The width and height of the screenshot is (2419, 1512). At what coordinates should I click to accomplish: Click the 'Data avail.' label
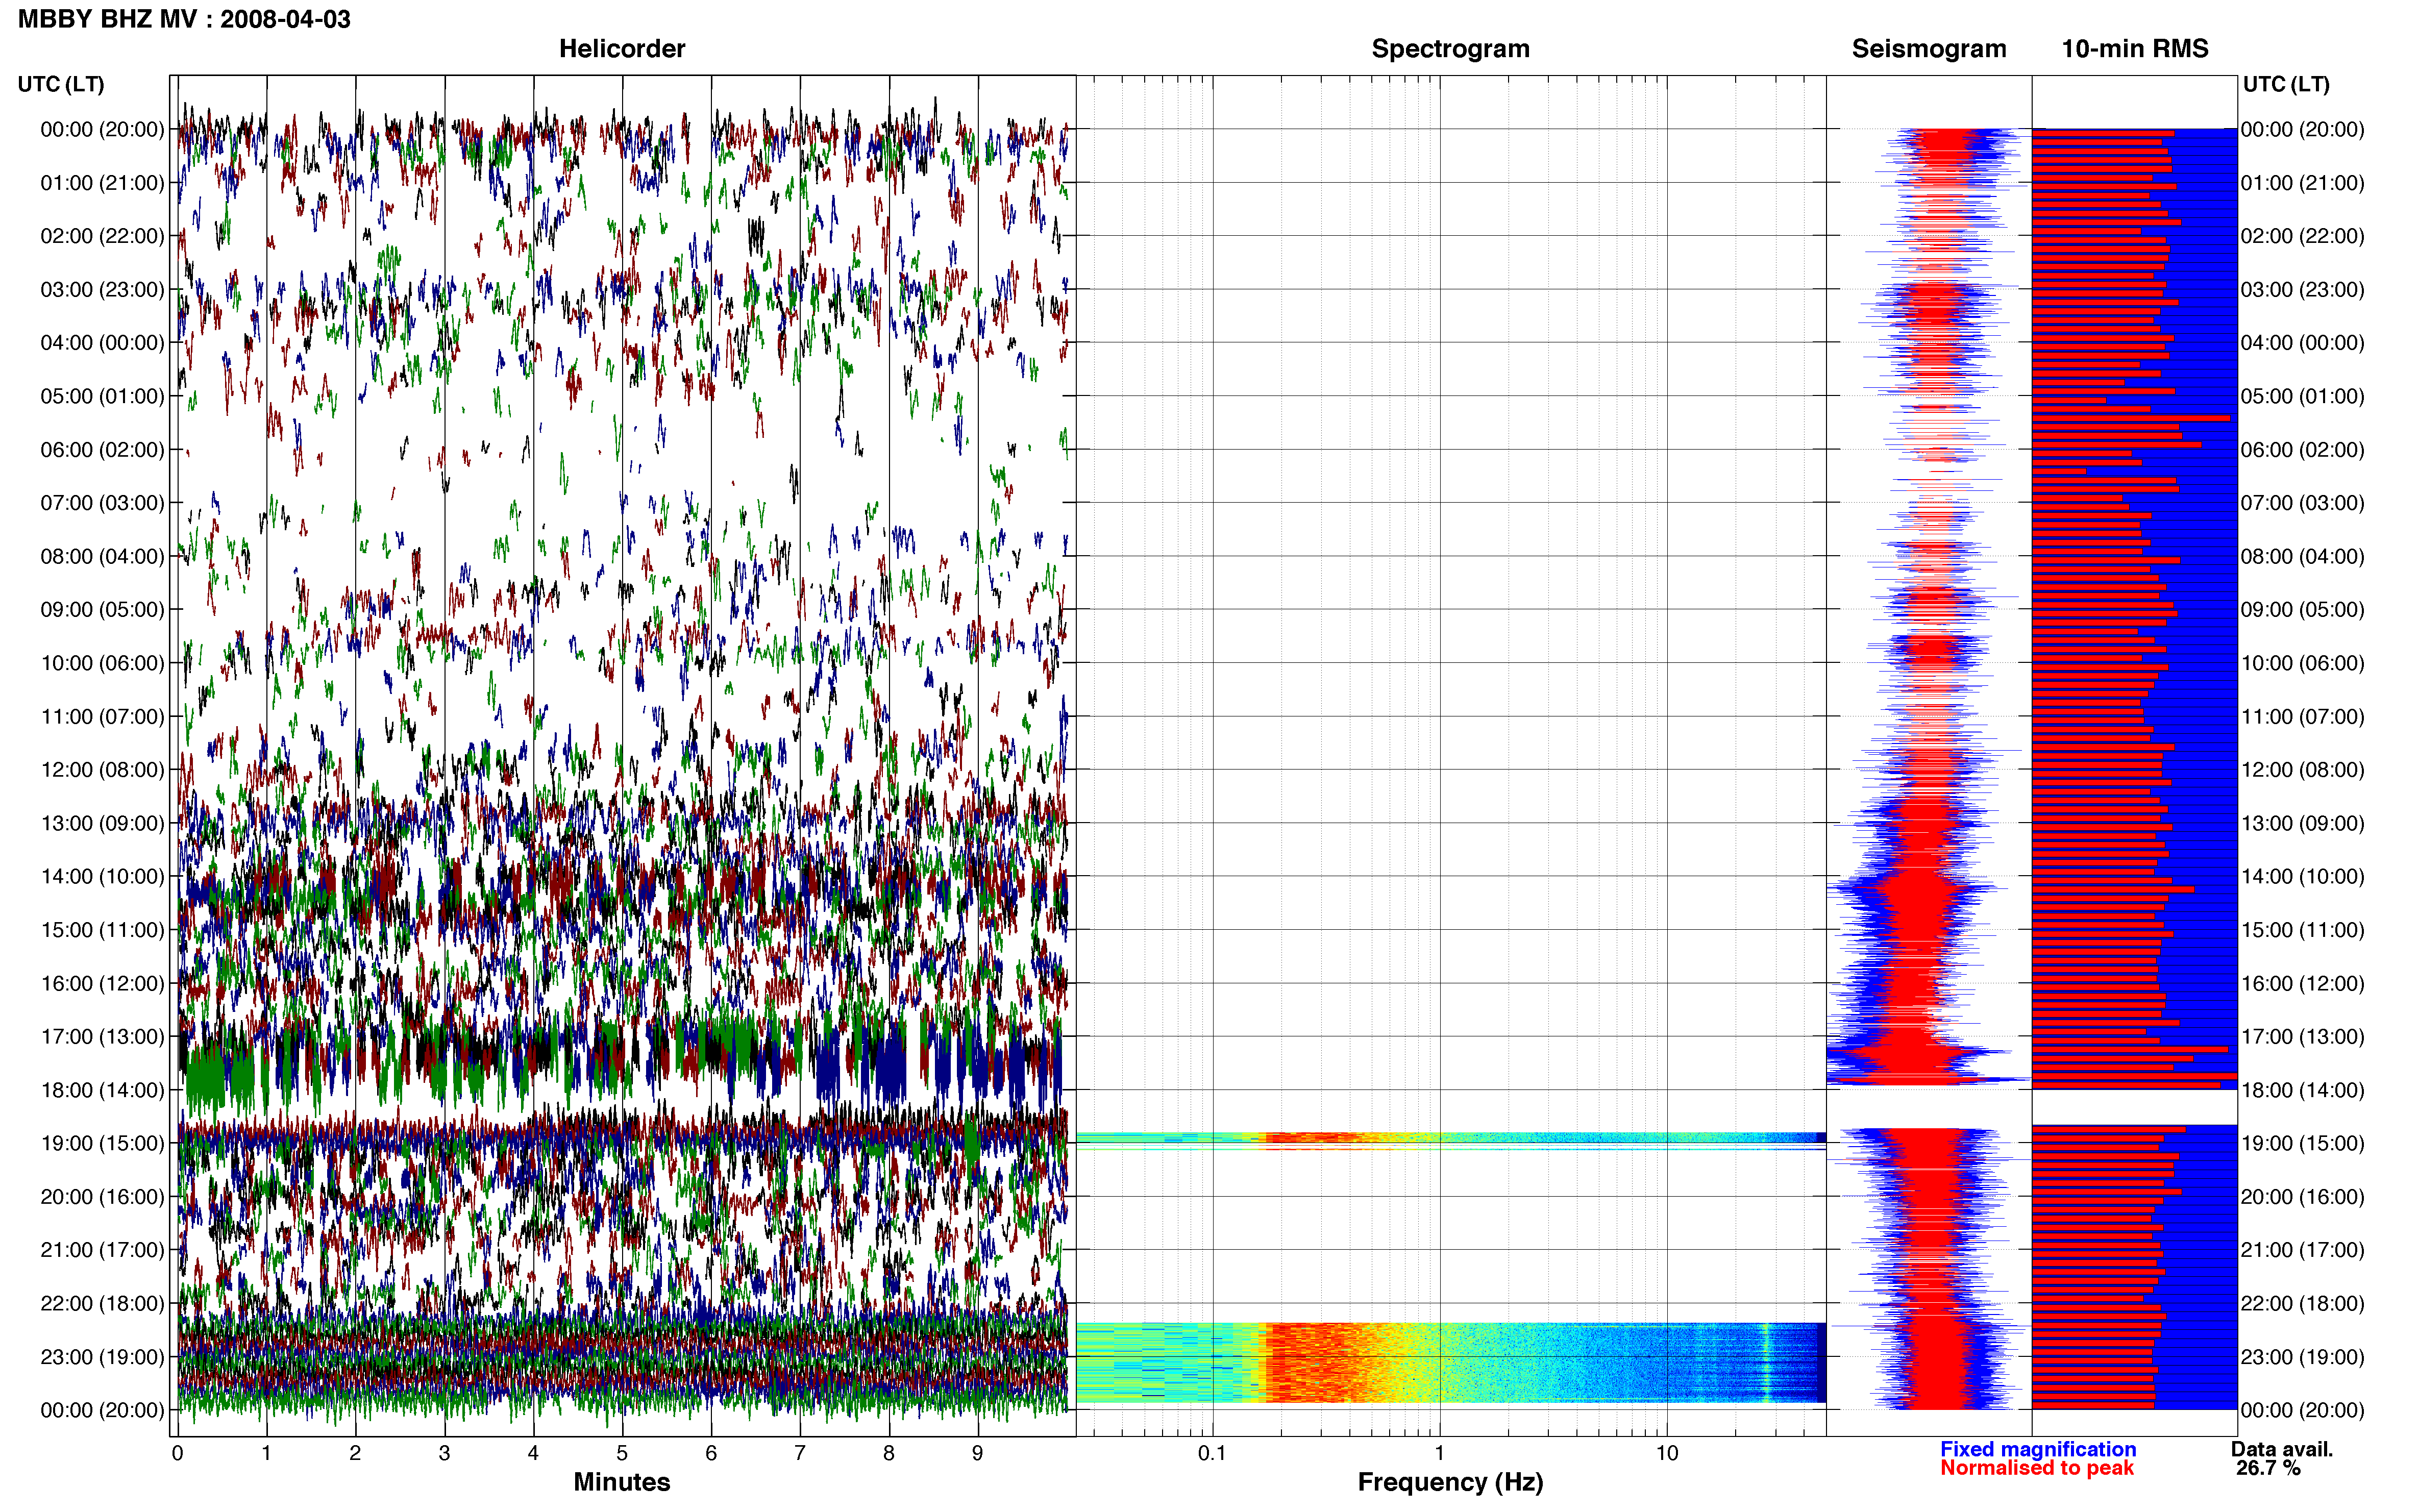(x=2282, y=1449)
